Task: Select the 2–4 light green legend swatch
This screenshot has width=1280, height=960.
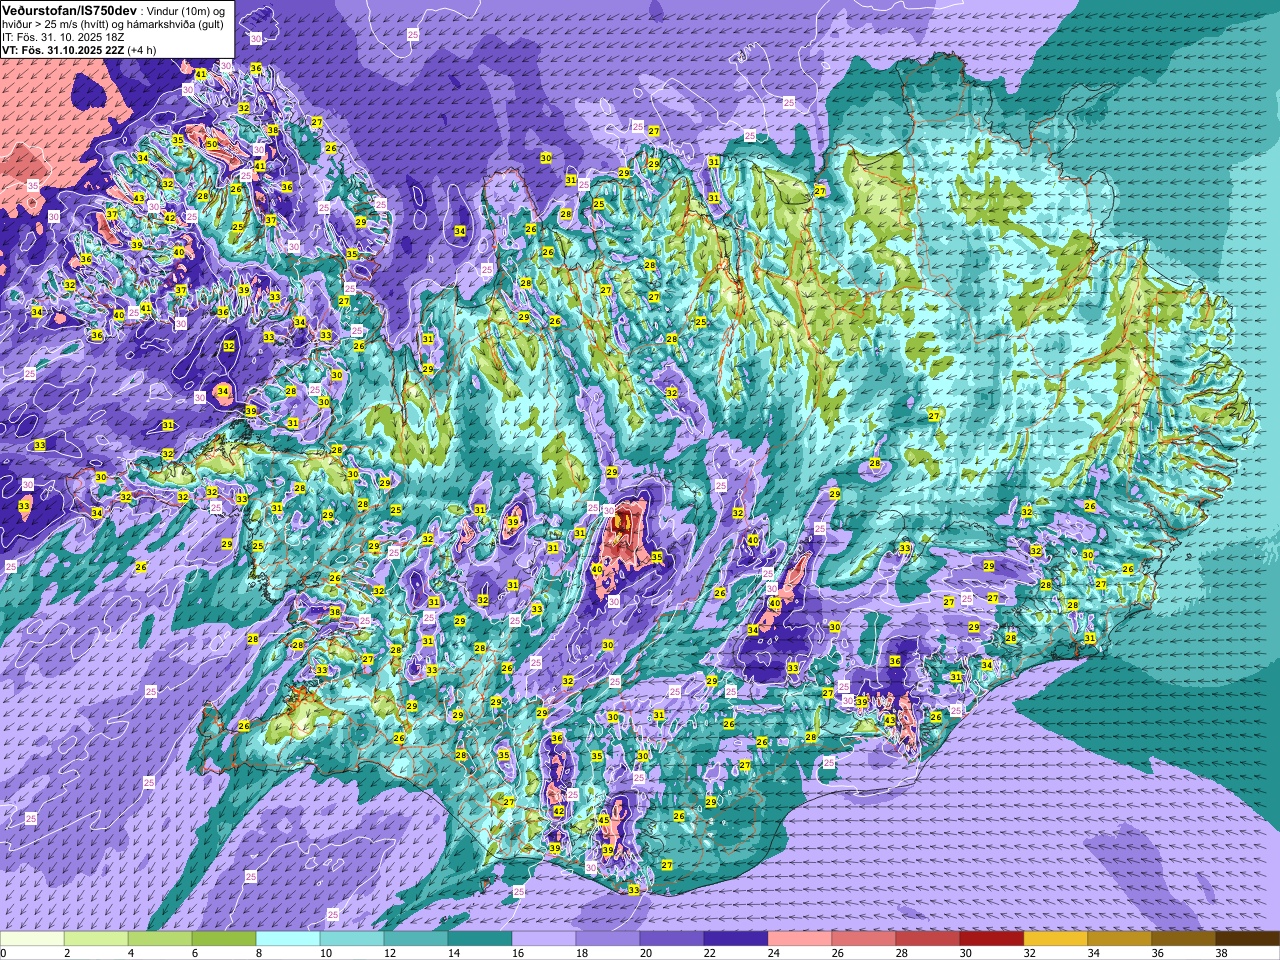Action: point(96,939)
